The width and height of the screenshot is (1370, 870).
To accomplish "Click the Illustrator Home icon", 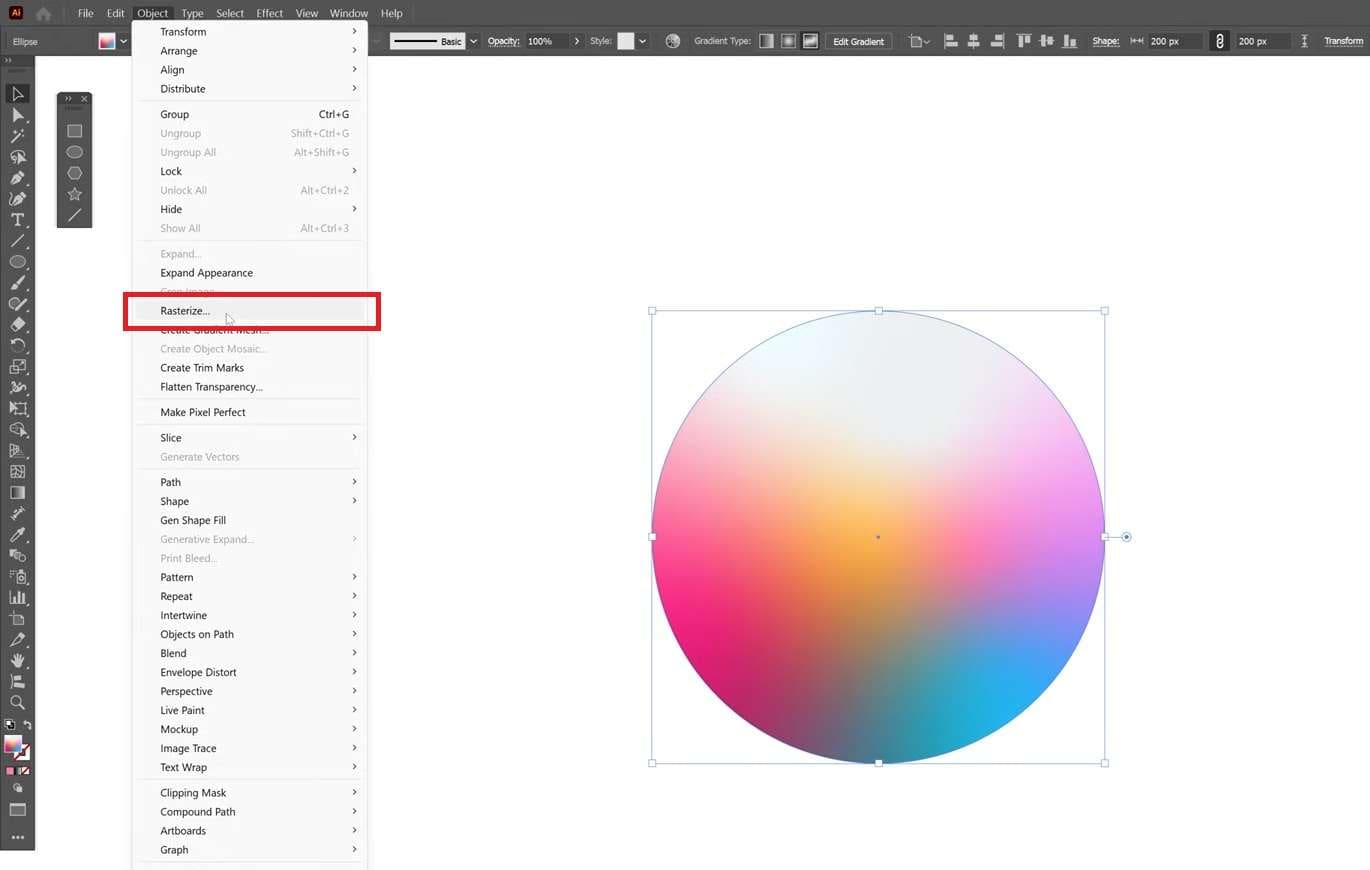I will click(x=43, y=14).
